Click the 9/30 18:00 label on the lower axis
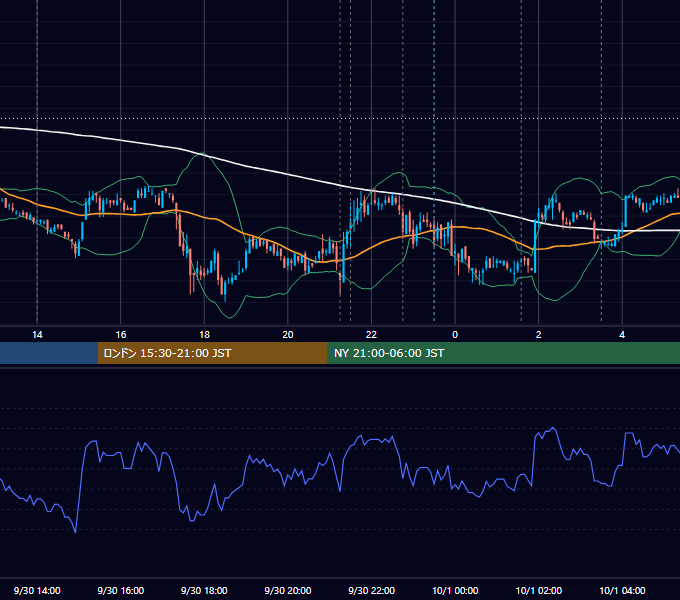Viewport: 680px width, 600px height. [x=204, y=590]
